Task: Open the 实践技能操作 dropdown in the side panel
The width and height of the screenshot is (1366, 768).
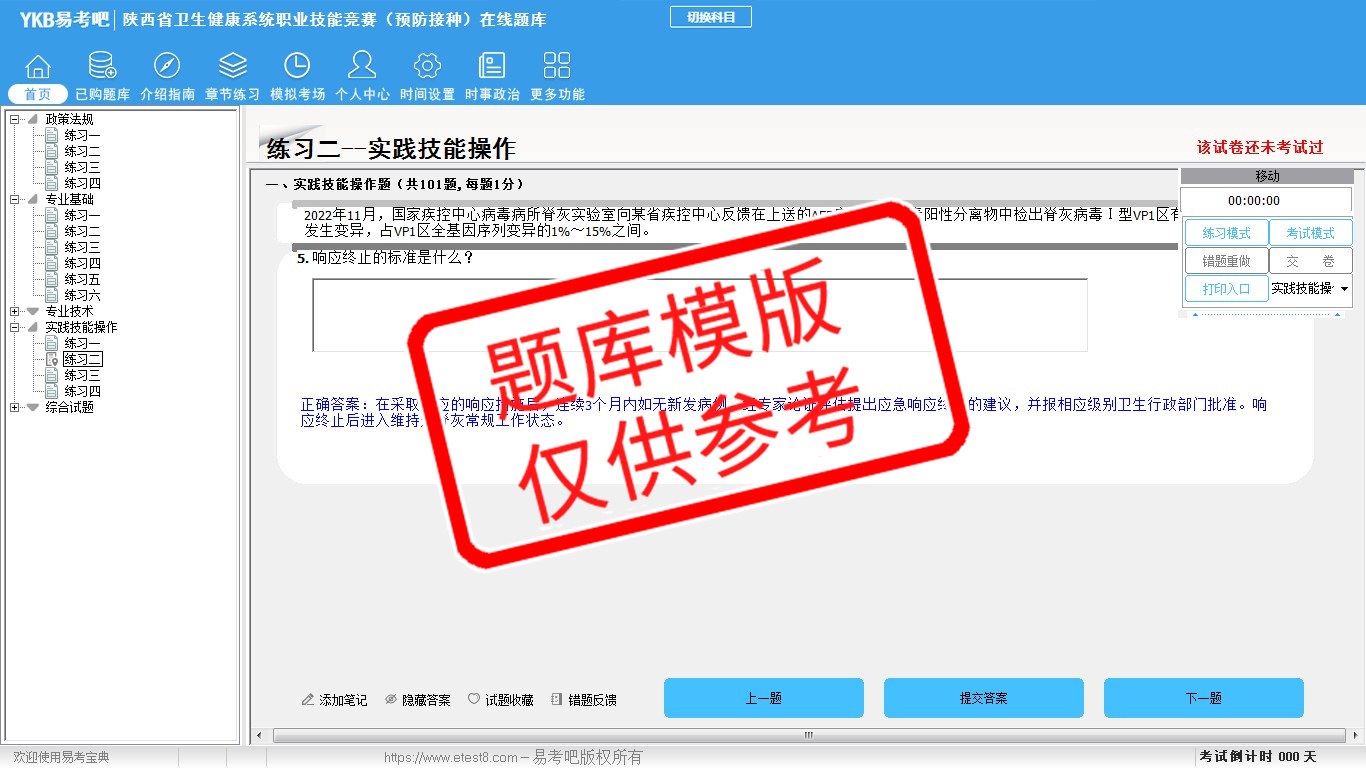Action: click(x=1310, y=289)
